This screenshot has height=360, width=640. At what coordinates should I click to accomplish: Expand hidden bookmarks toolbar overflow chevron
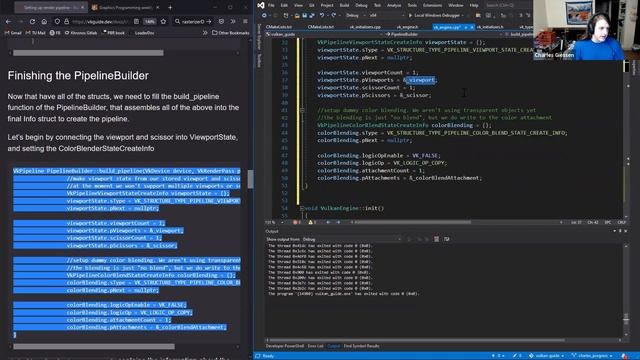pyautogui.click(x=205, y=33)
